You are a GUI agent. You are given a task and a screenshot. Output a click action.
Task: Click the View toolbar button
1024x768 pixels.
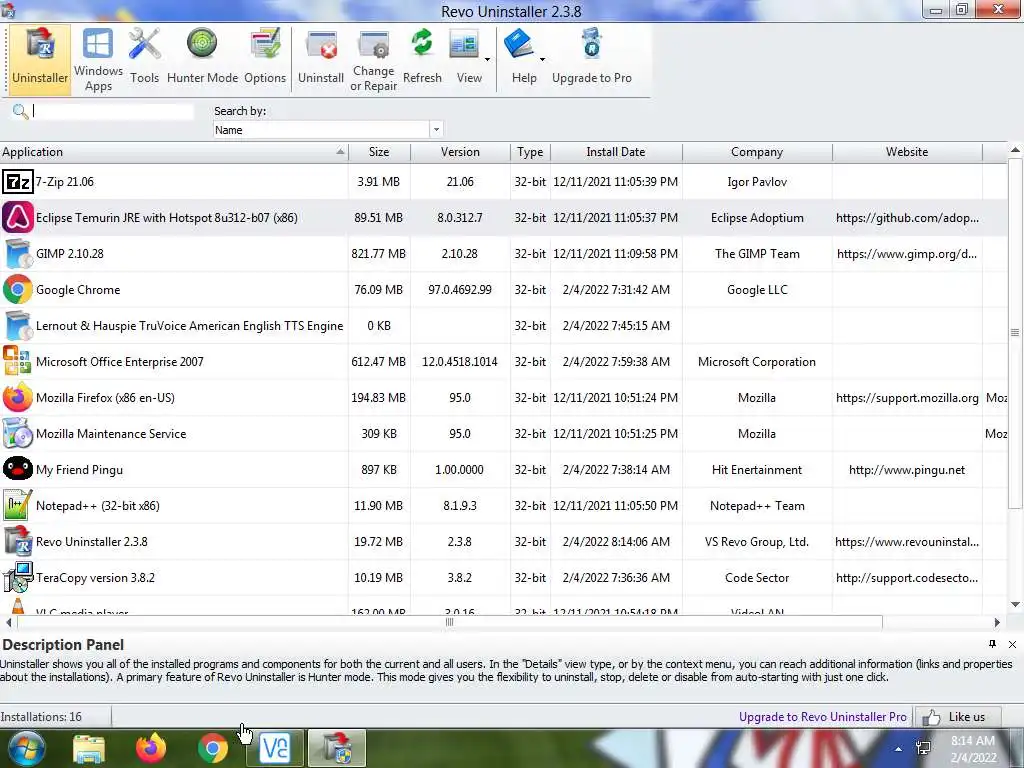(465, 59)
